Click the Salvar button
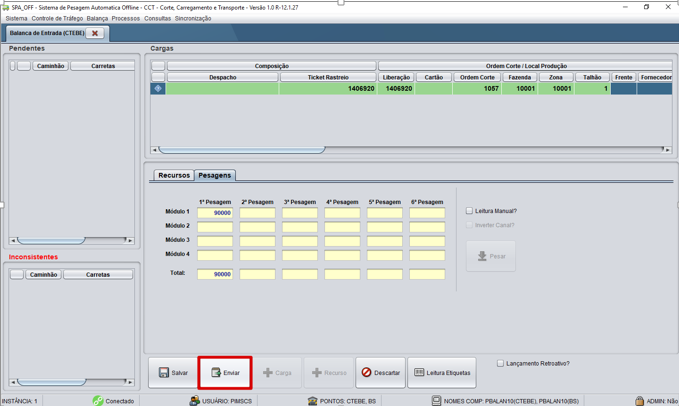The height and width of the screenshot is (406, 679). click(x=173, y=373)
